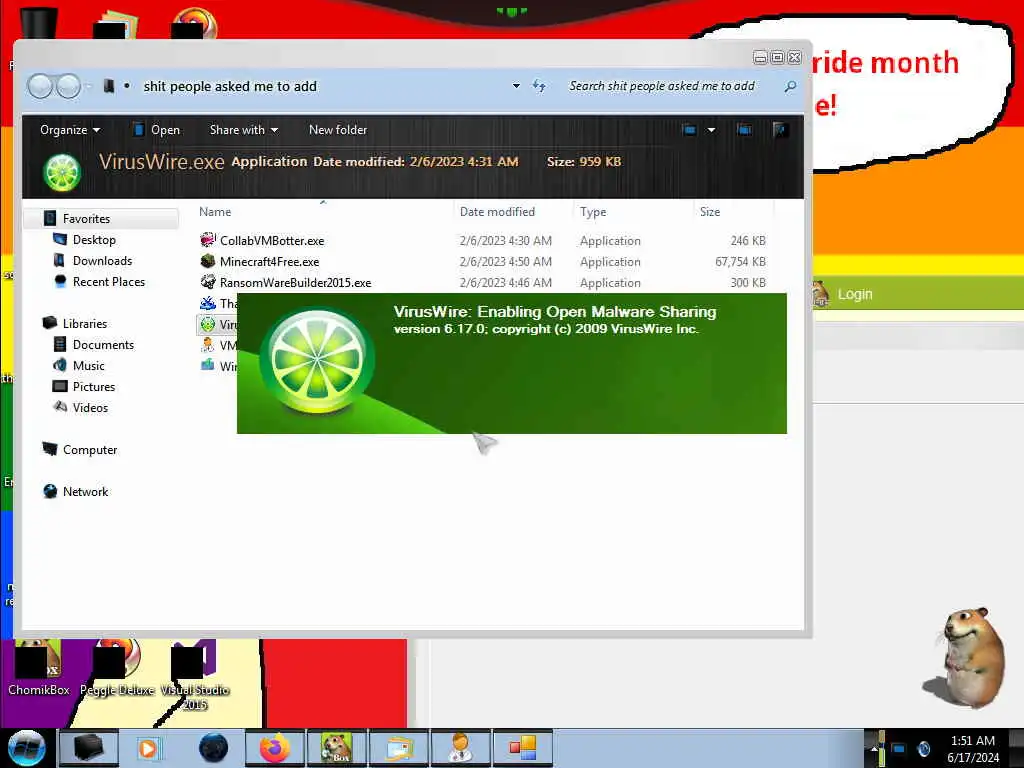1024x768 pixels.
Task: Click the search magnifier icon
Action: tap(790, 86)
